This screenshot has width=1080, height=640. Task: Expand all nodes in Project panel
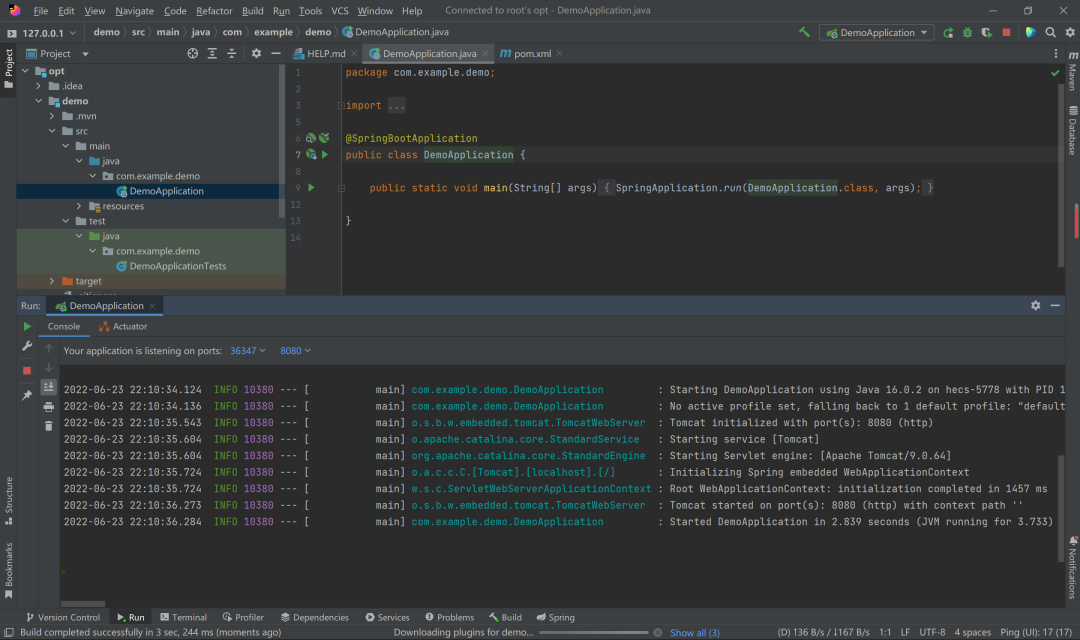tap(212, 54)
